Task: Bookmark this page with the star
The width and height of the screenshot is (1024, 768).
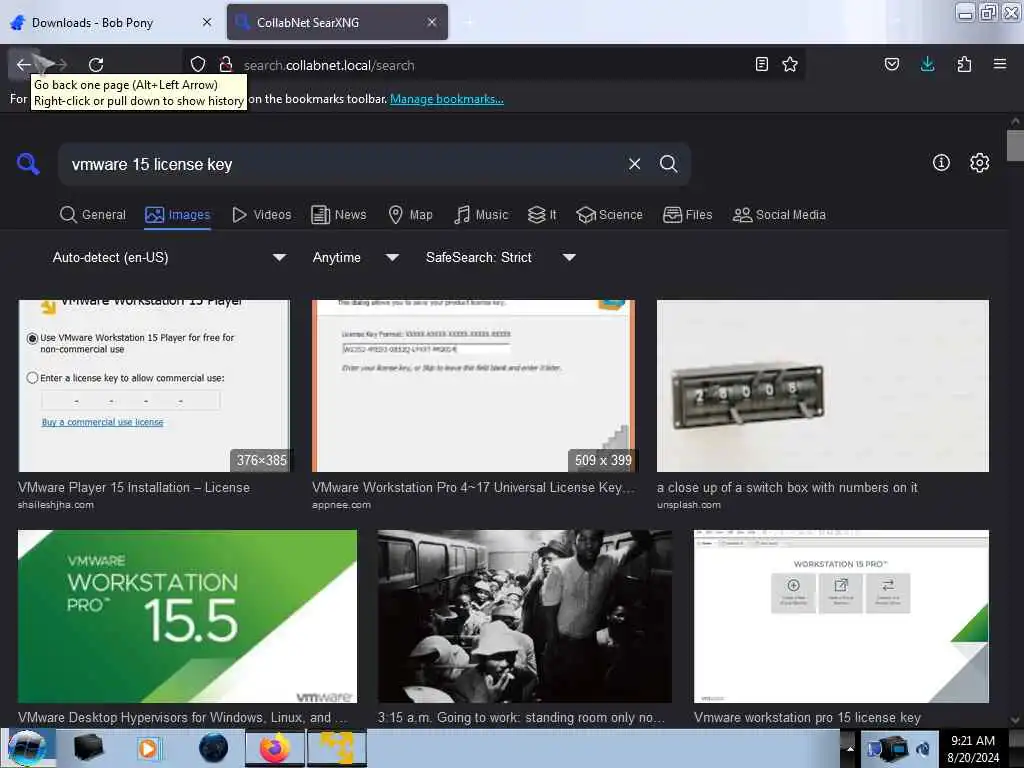Action: pyautogui.click(x=790, y=64)
